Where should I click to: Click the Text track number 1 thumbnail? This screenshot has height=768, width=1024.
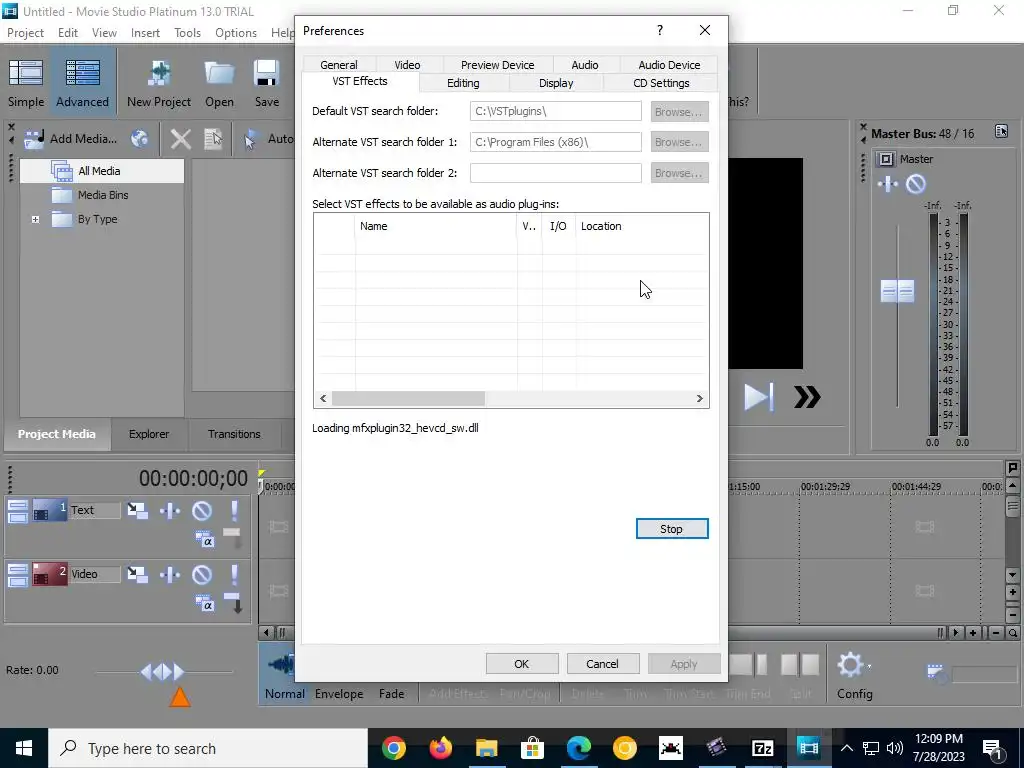tap(50, 510)
